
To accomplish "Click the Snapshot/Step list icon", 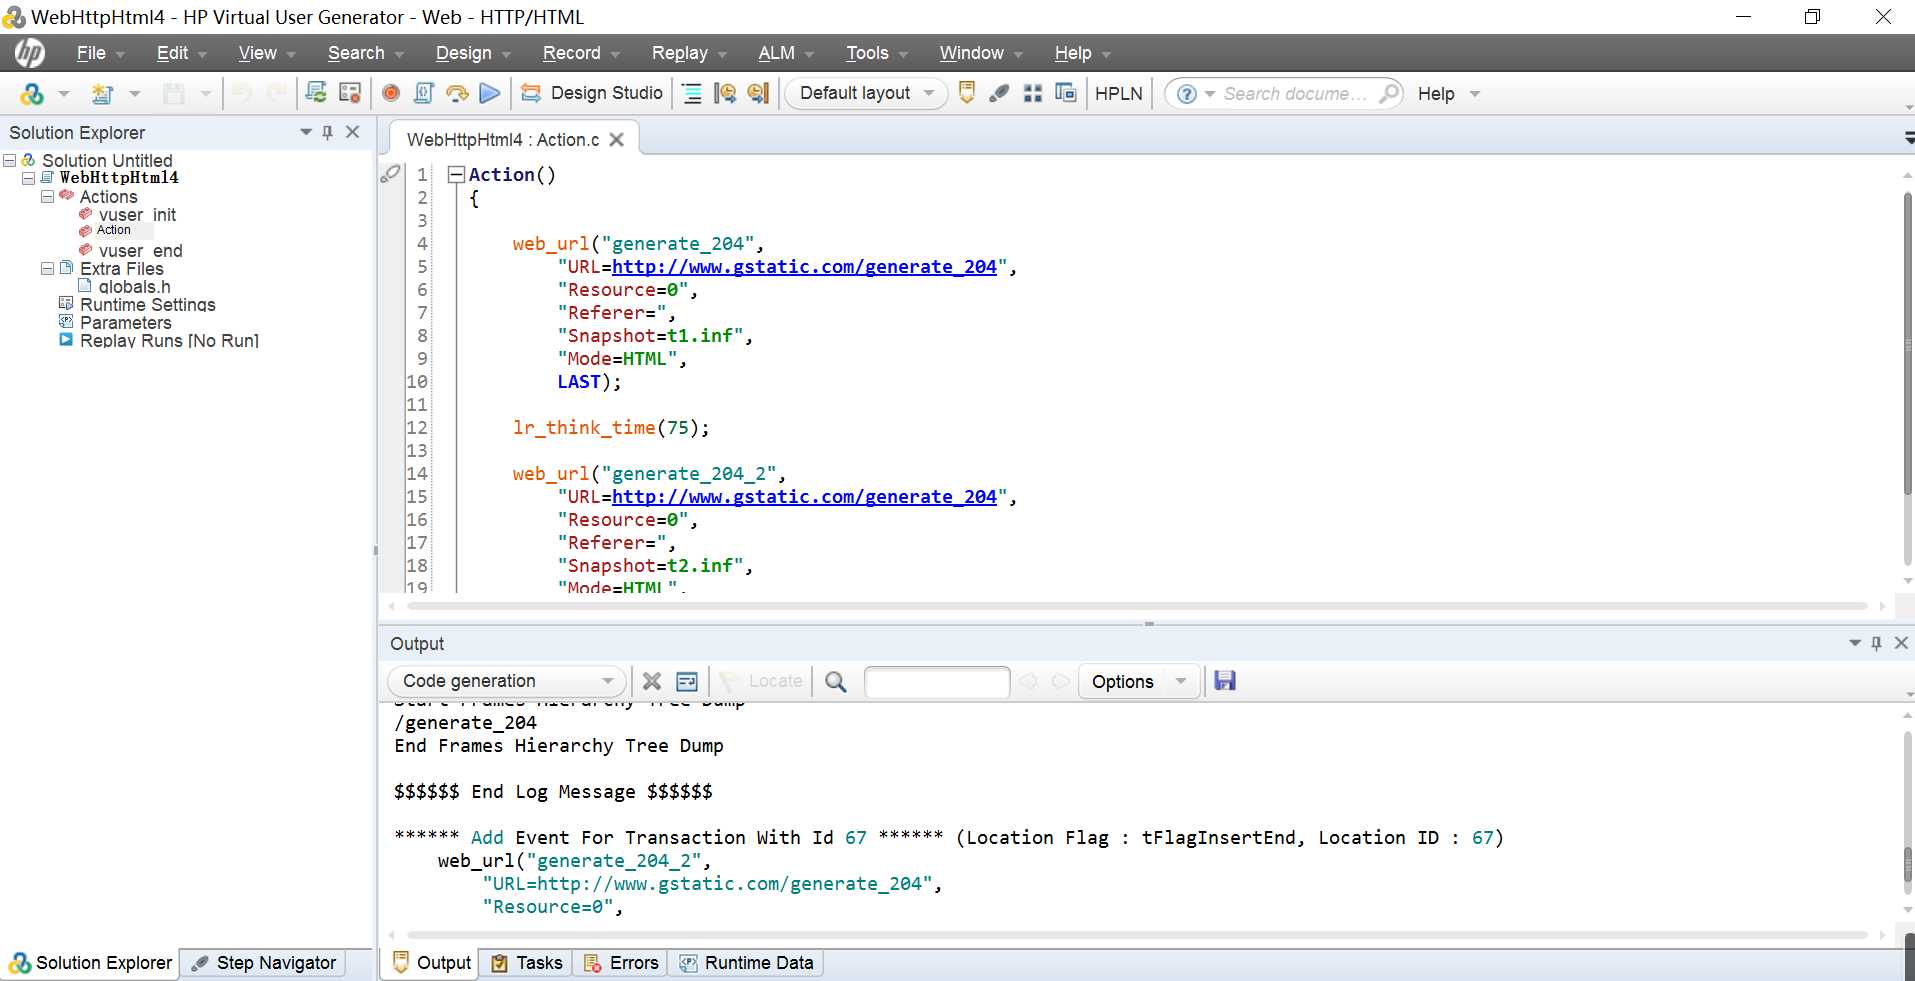I will 692,93.
